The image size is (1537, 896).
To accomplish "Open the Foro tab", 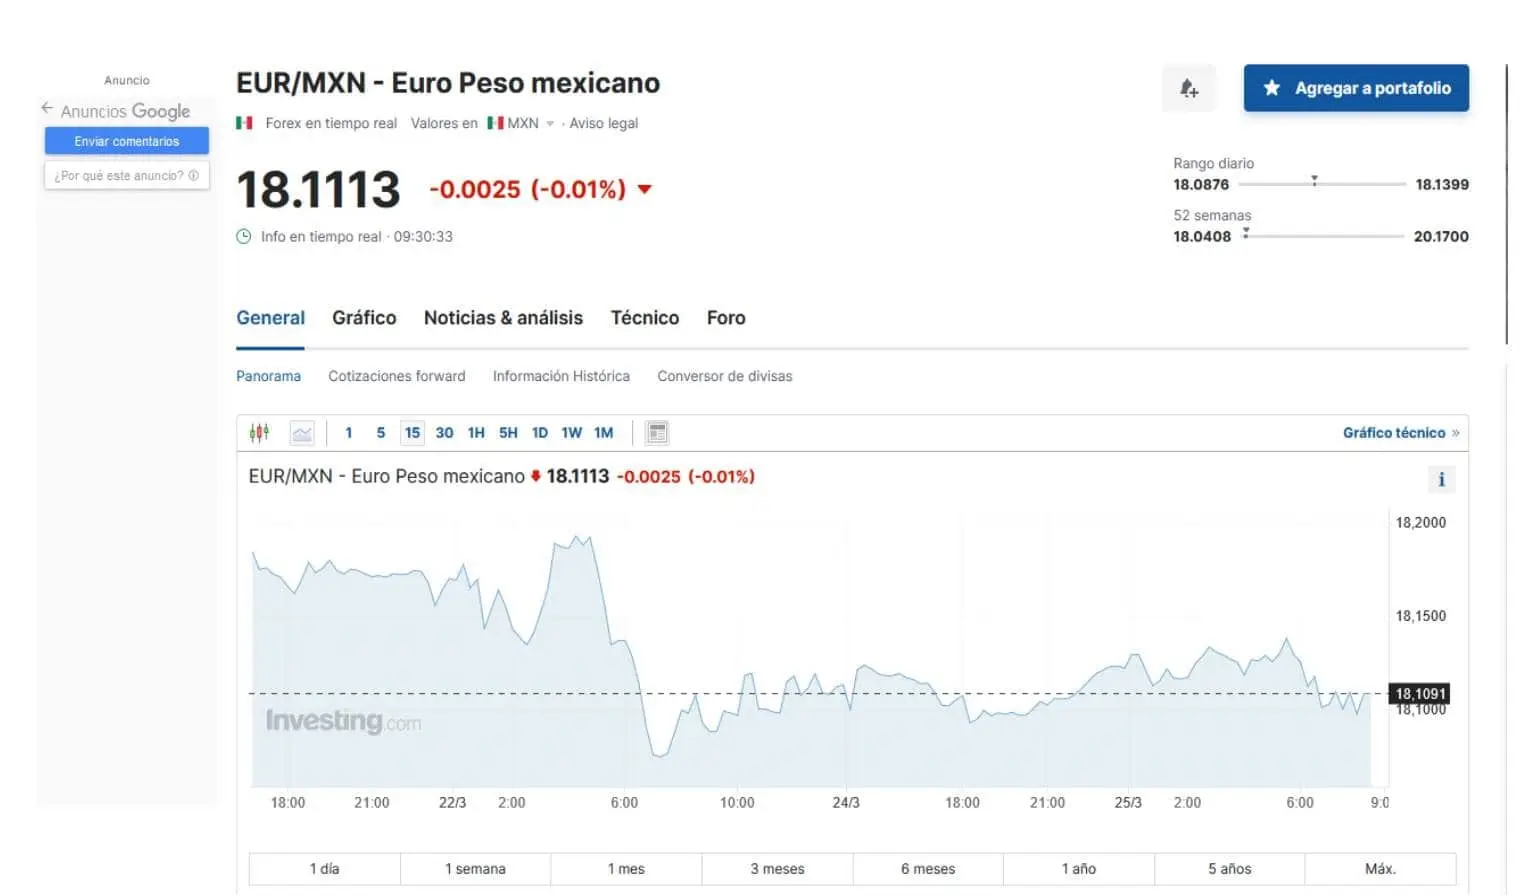I will [726, 318].
